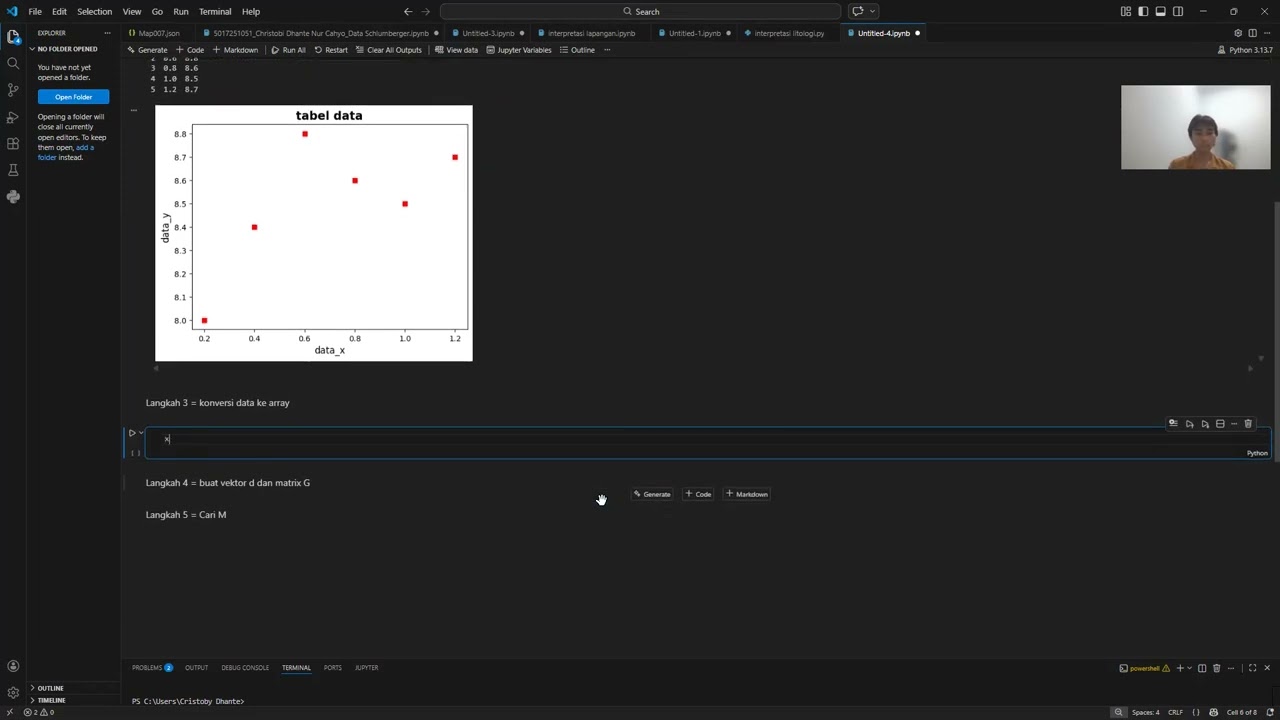Open the new terminal launch profile dropdown
The height and width of the screenshot is (720, 1280).
click(1189, 668)
